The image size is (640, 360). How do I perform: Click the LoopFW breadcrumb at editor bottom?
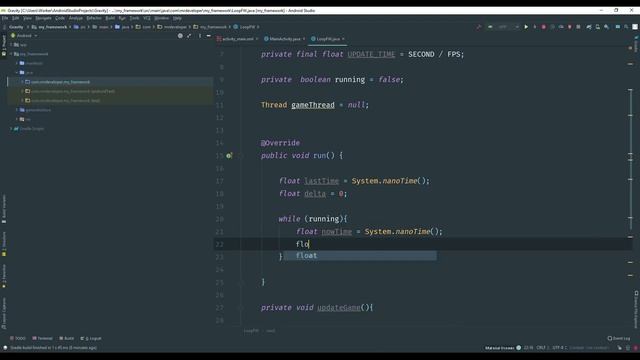pos(251,331)
